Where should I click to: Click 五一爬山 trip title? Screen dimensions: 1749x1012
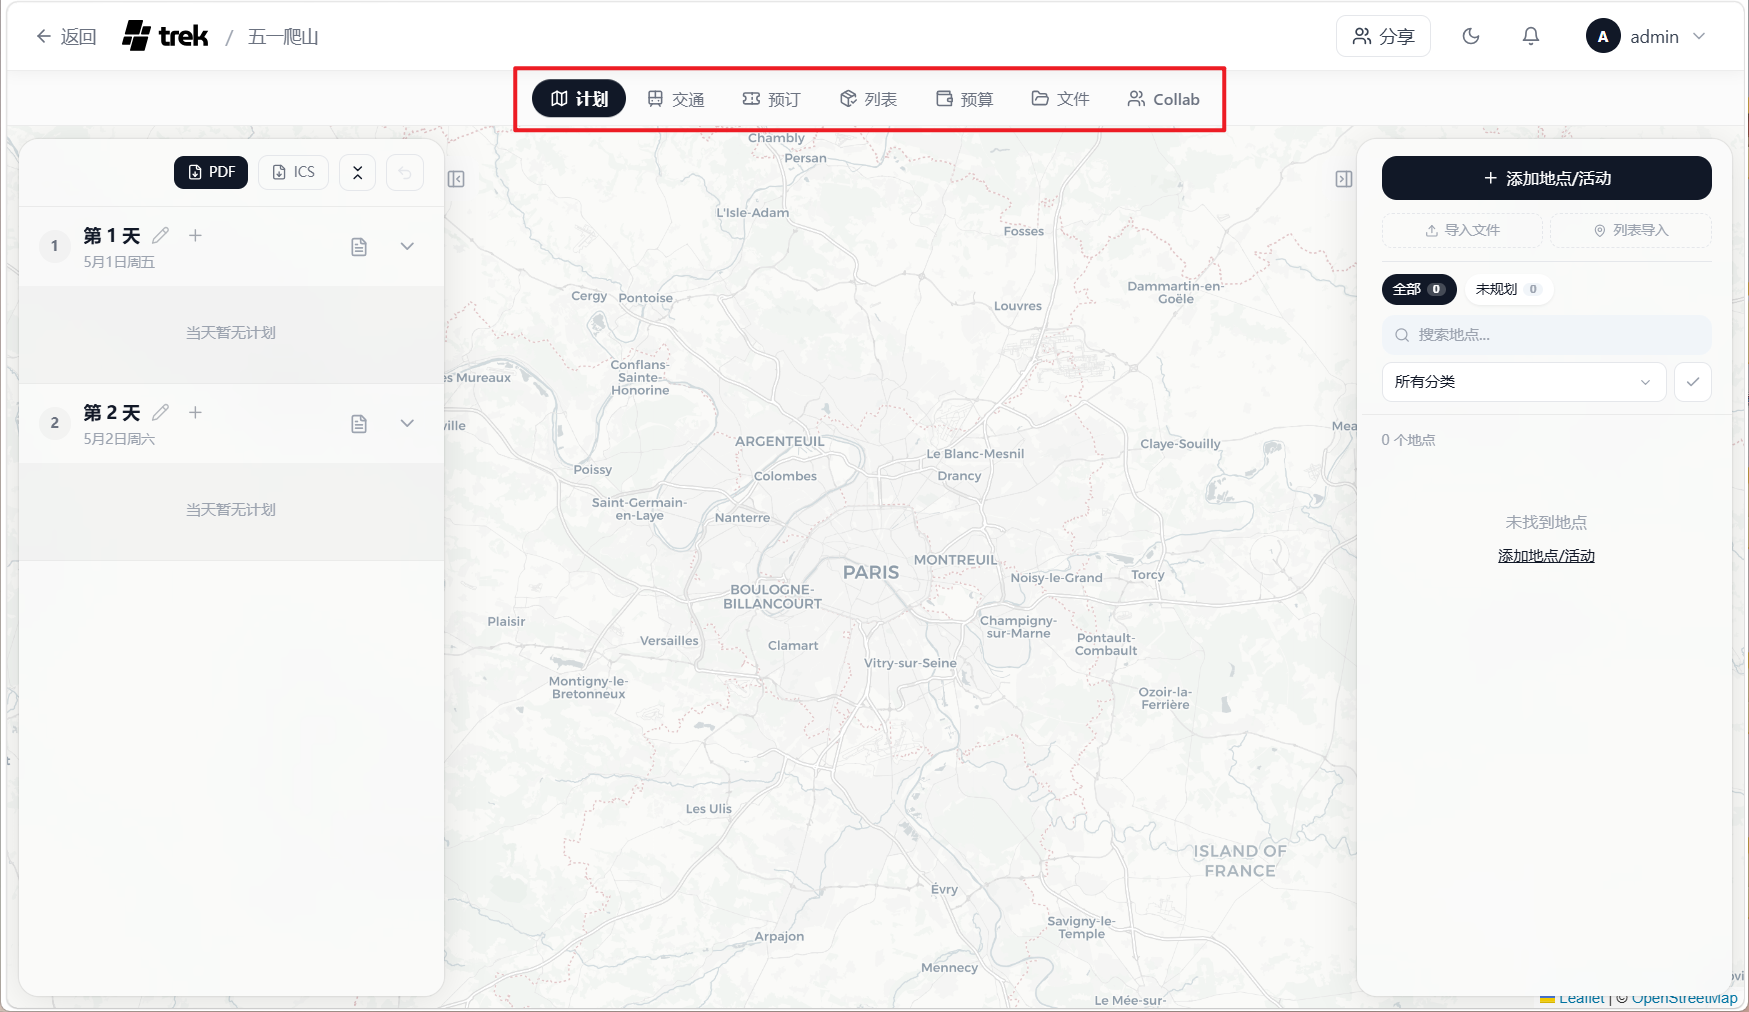(x=283, y=37)
